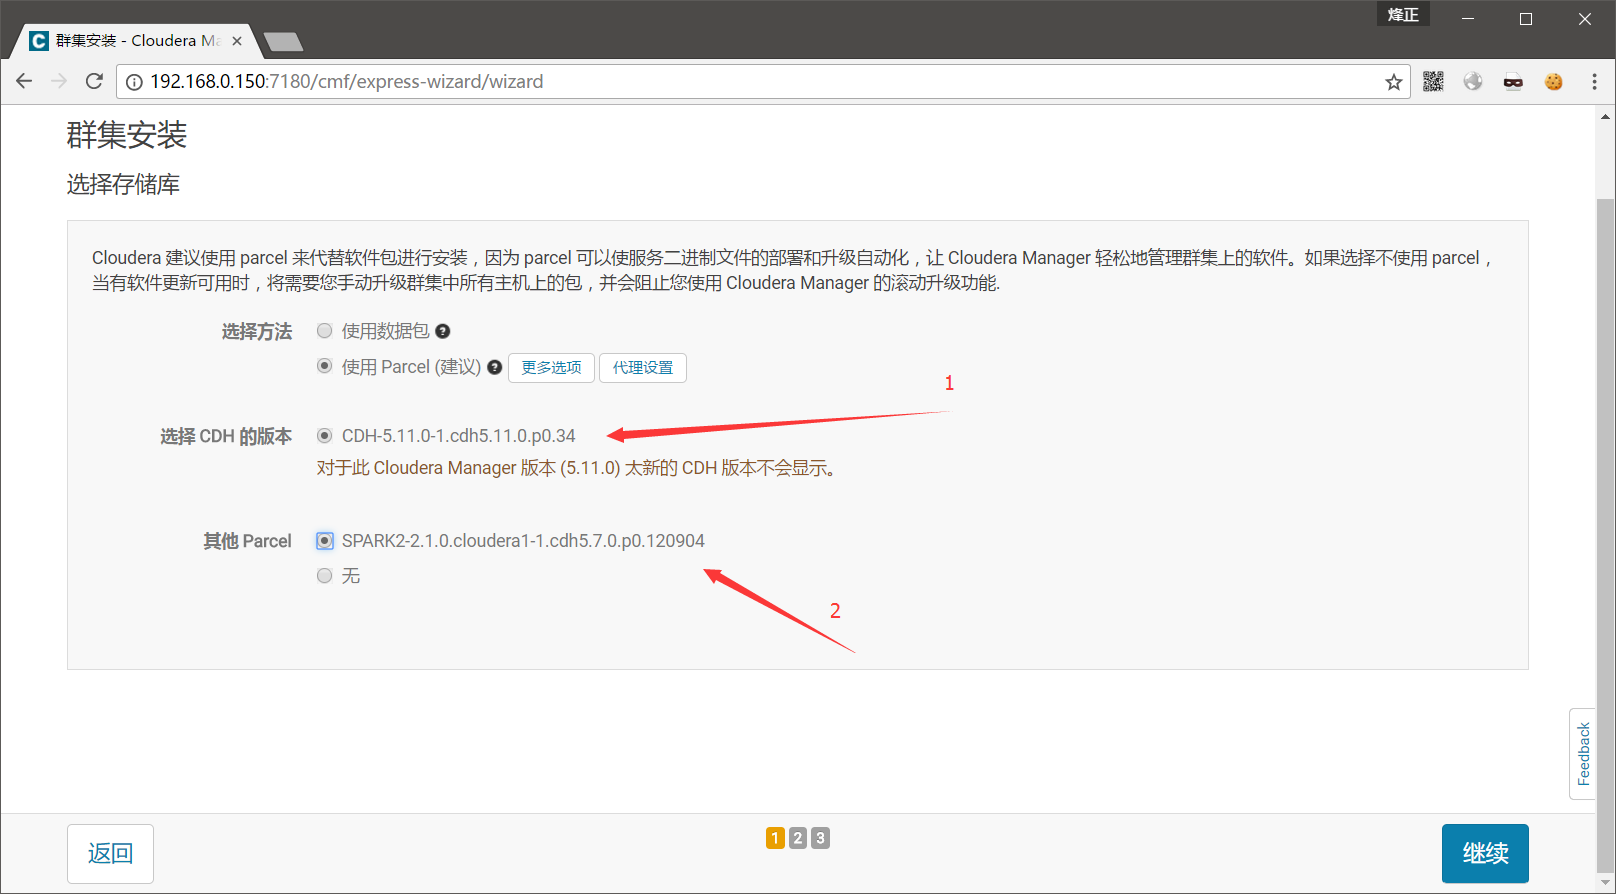Open the cookie extension icon
Screen dimensions: 1616x894
[1553, 82]
